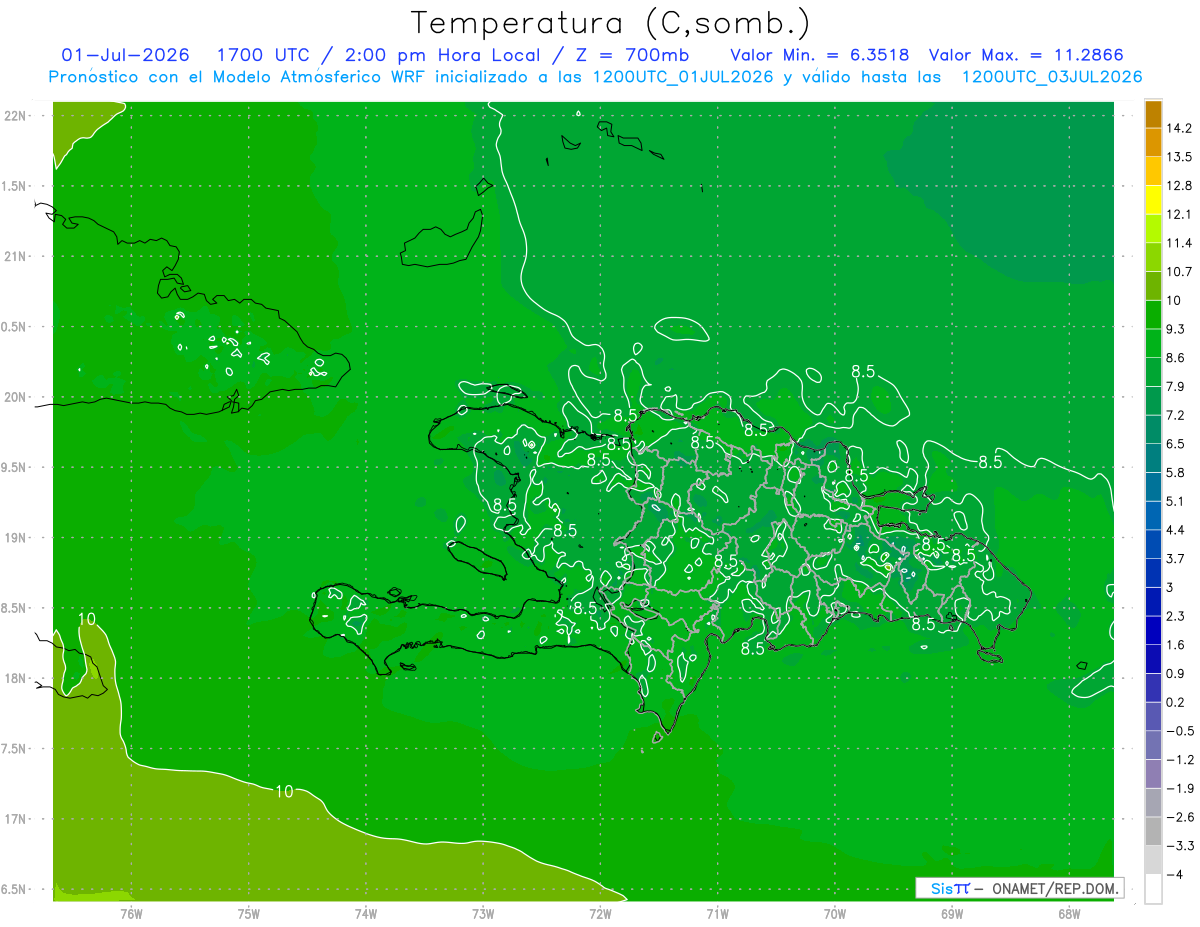Click "2:00 pm Hora Local" text
Screen dimensions: 1200x927
click(443, 54)
